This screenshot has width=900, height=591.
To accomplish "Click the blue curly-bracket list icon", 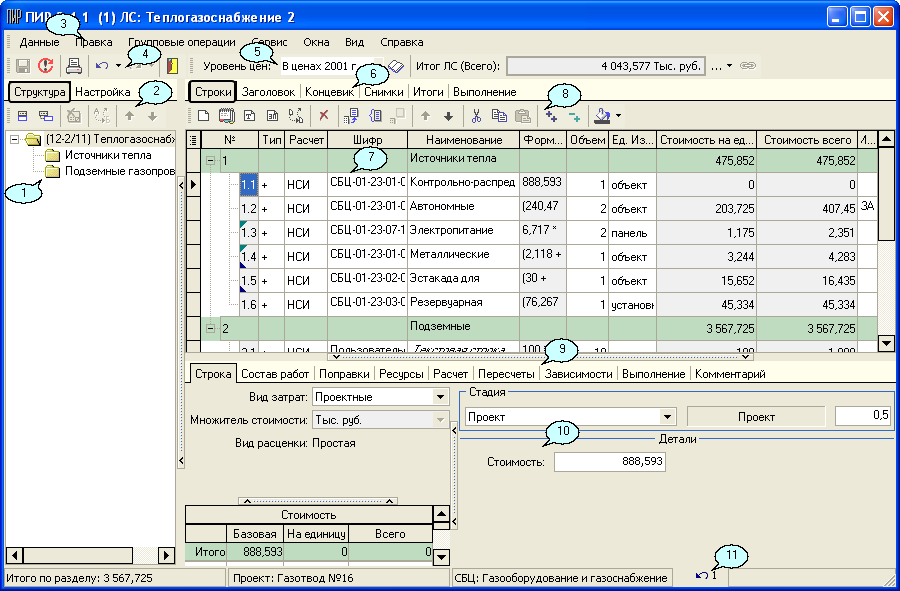I will 375,116.
